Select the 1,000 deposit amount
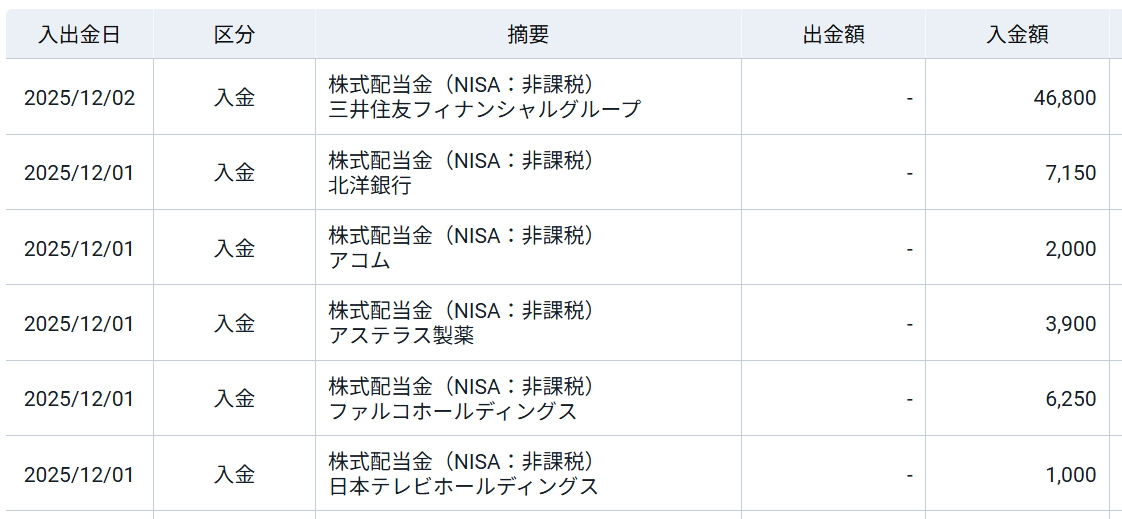 point(1070,475)
